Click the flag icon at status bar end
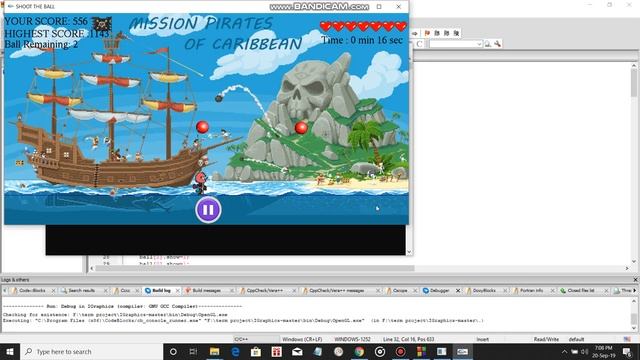Image resolution: width=640 pixels, height=360 pixels. pyautogui.click(x=627, y=339)
